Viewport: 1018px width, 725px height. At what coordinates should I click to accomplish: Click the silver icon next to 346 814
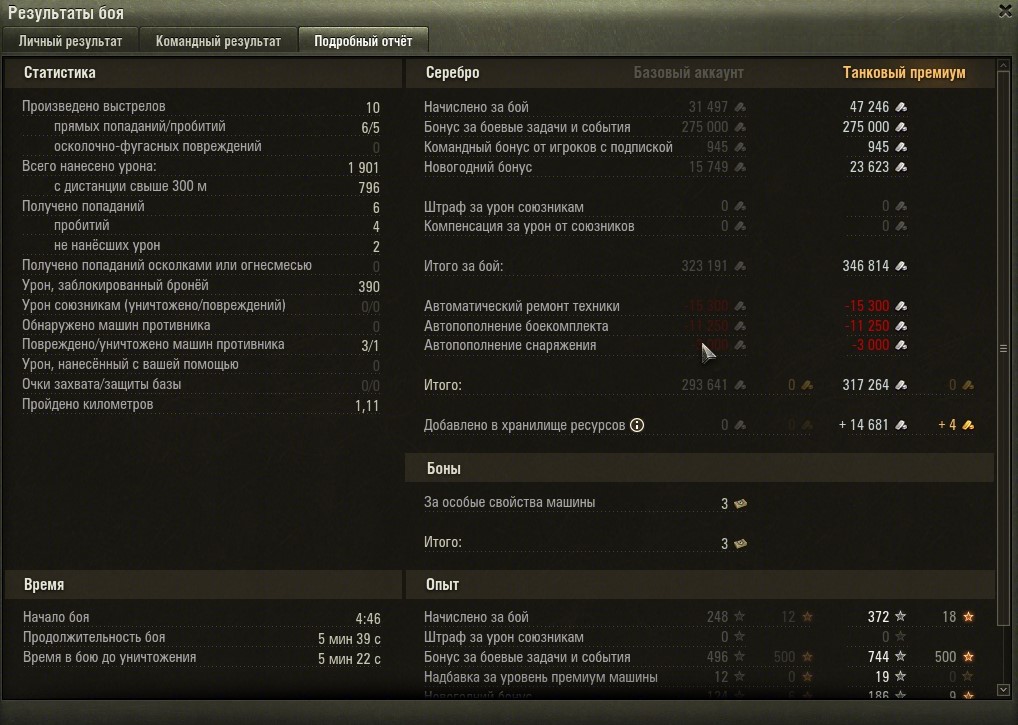click(x=901, y=266)
